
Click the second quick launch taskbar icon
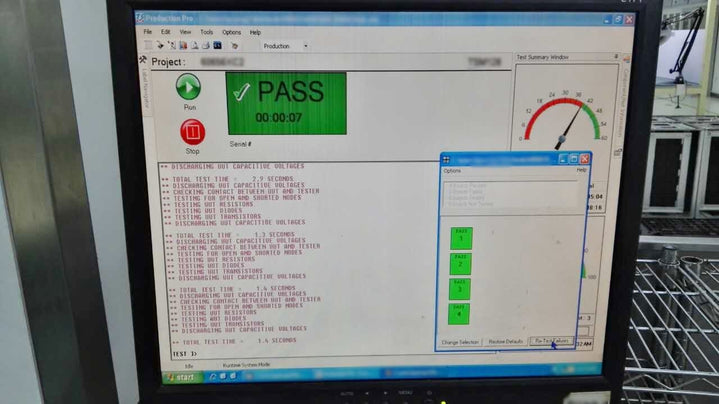223,376
